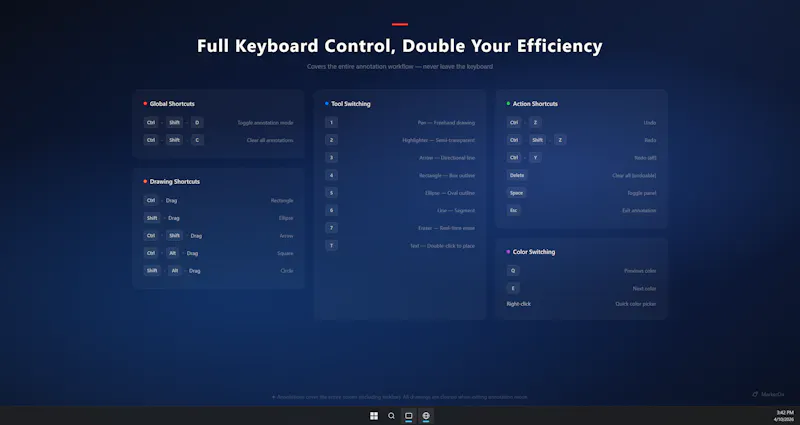The width and height of the screenshot is (800, 425).
Task: Click the 'Covers the entire annotation workflow' subtitle
Action: coord(399,66)
